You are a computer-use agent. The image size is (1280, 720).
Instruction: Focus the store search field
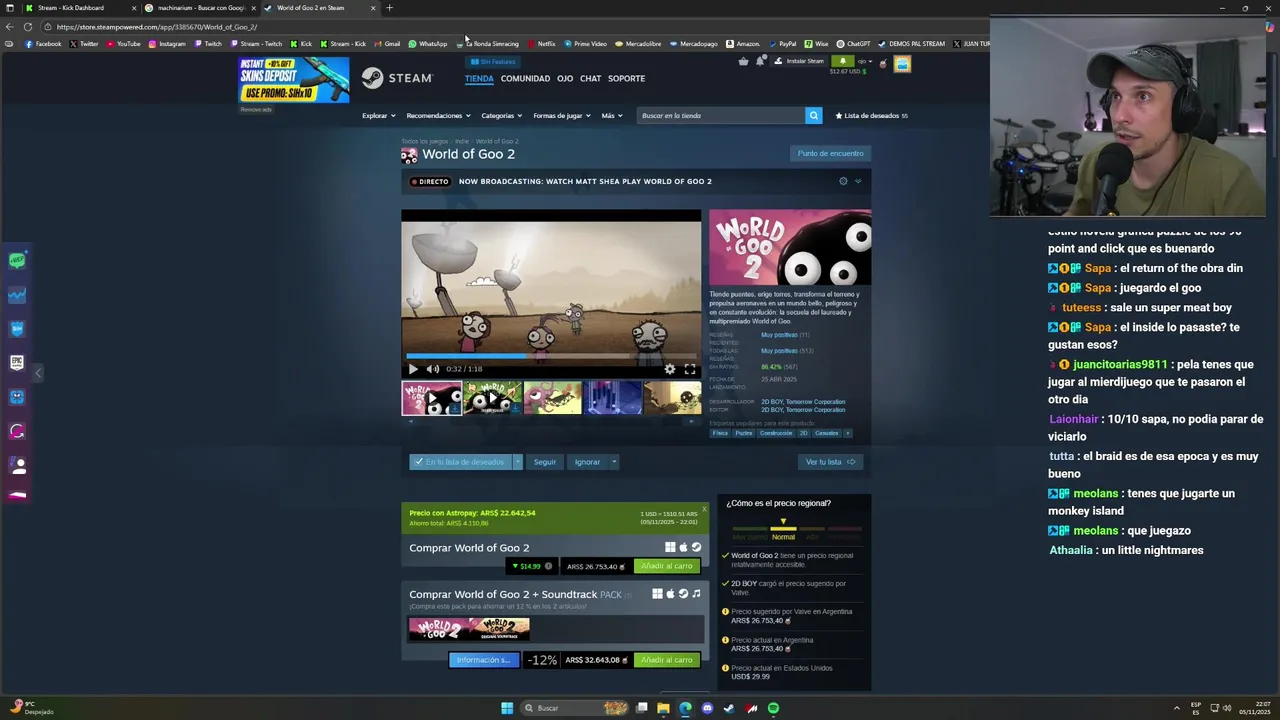click(x=720, y=115)
